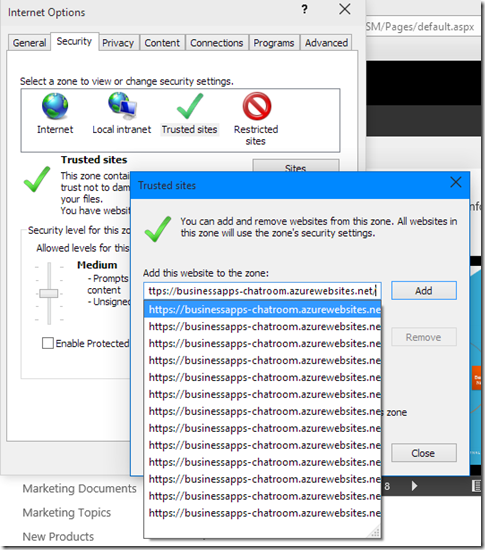
Task: Click the Add button
Action: (x=424, y=290)
